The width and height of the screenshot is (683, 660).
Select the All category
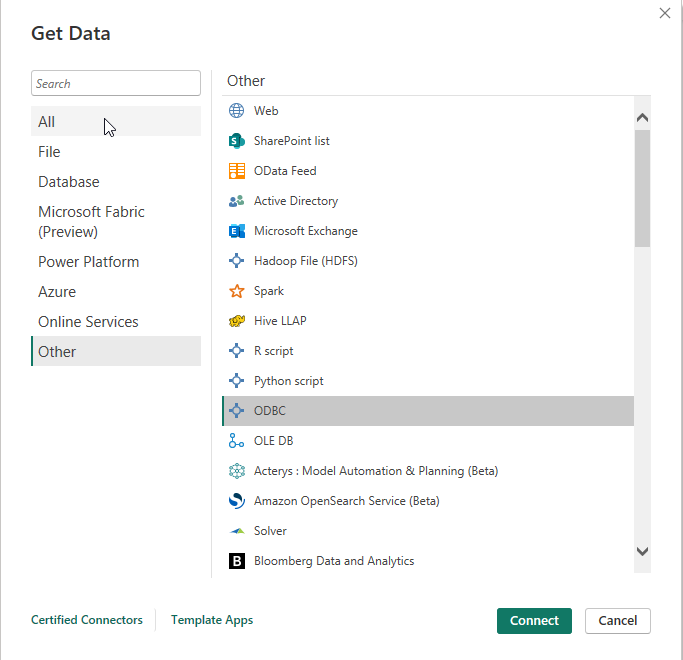click(116, 122)
